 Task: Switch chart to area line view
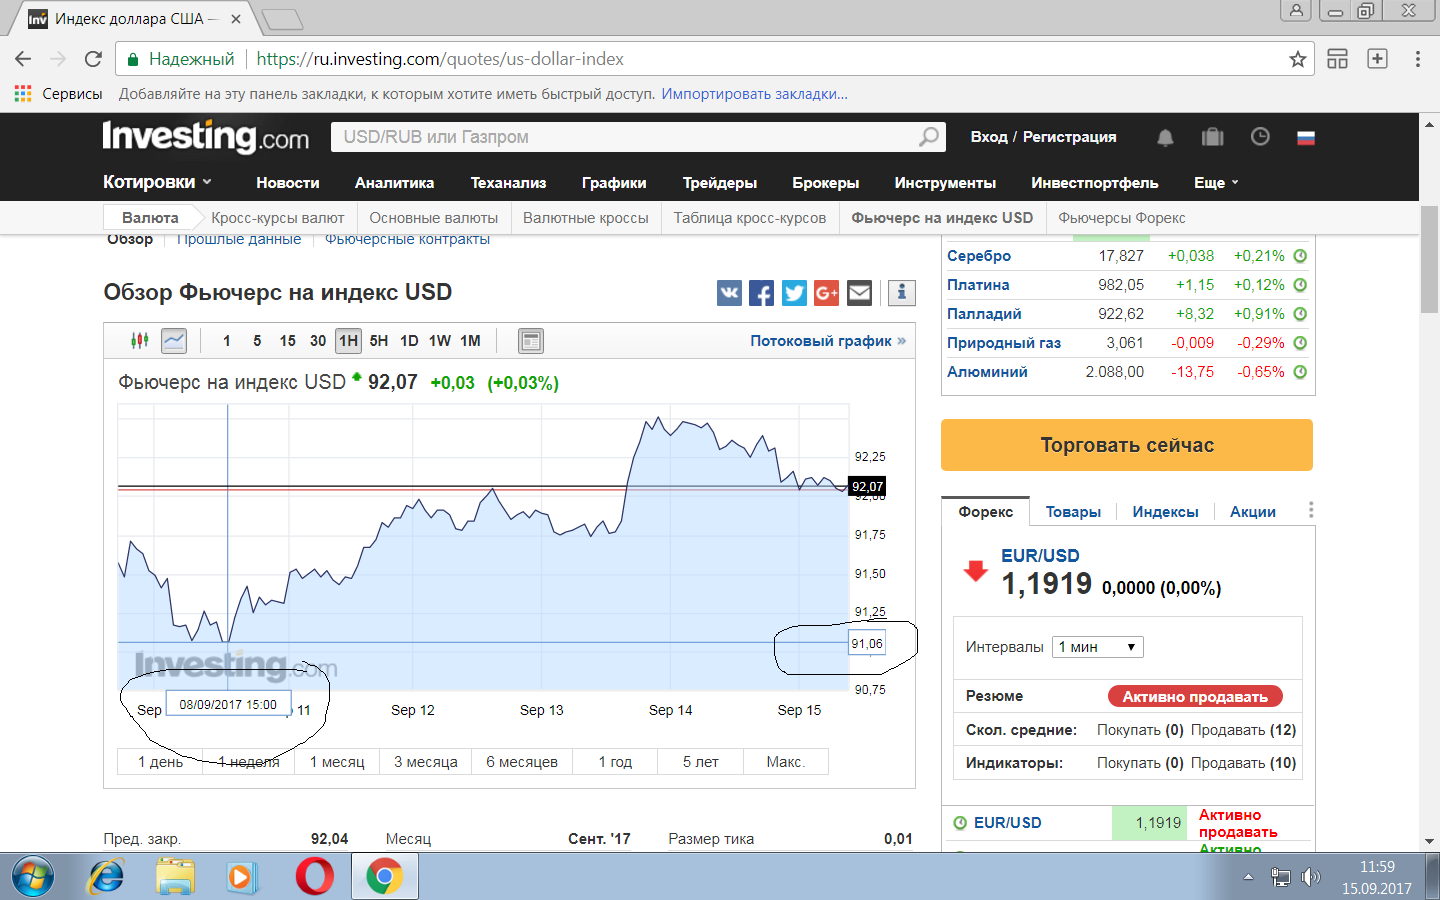pos(174,341)
